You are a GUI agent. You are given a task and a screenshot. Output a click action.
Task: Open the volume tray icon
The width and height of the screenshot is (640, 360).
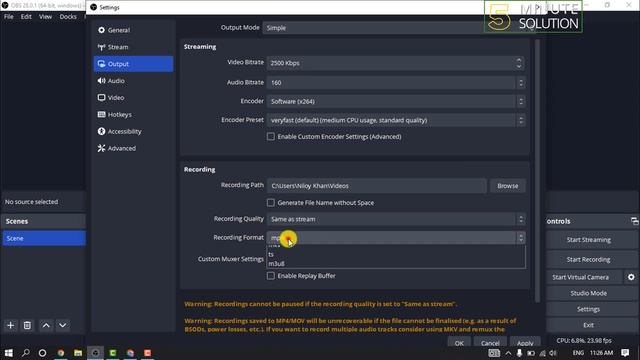click(553, 353)
